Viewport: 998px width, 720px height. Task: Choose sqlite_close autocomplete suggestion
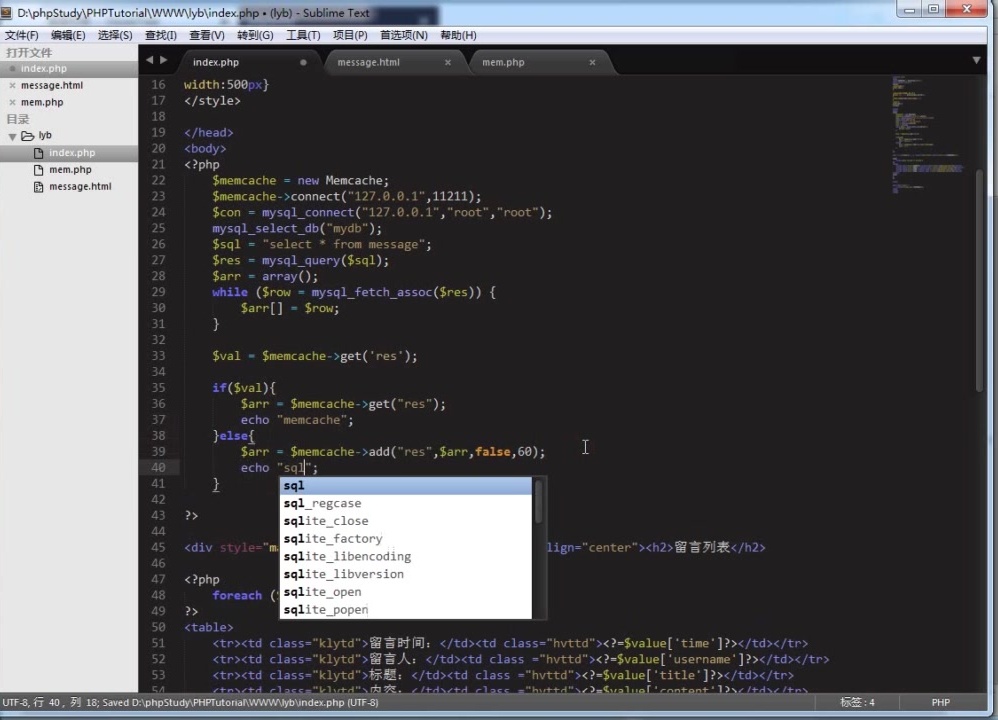tap(405, 521)
